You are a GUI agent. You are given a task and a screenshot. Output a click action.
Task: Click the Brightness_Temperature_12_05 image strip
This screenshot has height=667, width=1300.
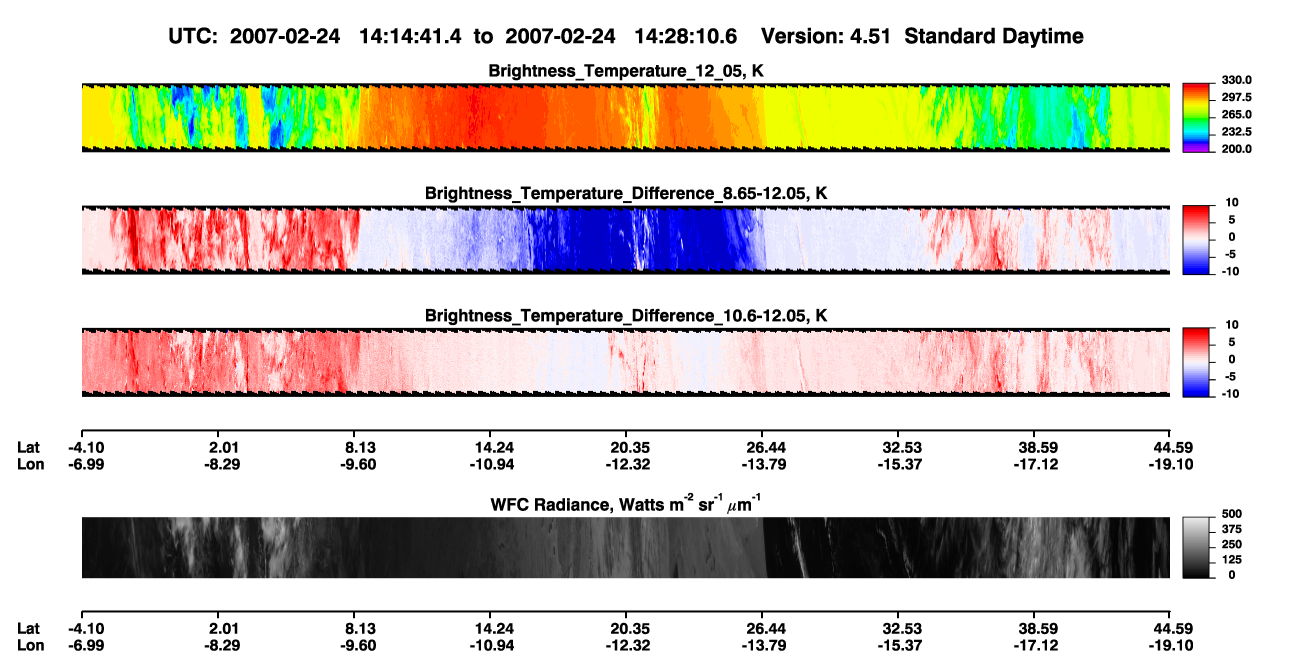click(625, 118)
